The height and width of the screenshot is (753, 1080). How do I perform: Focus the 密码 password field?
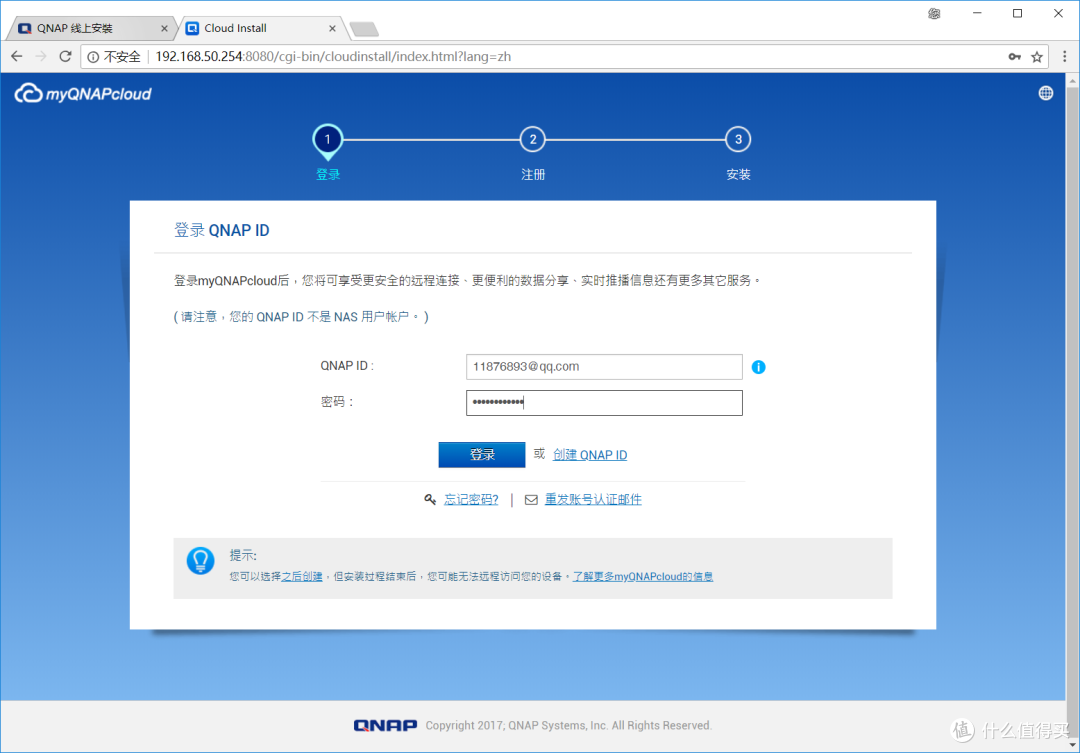[604, 402]
